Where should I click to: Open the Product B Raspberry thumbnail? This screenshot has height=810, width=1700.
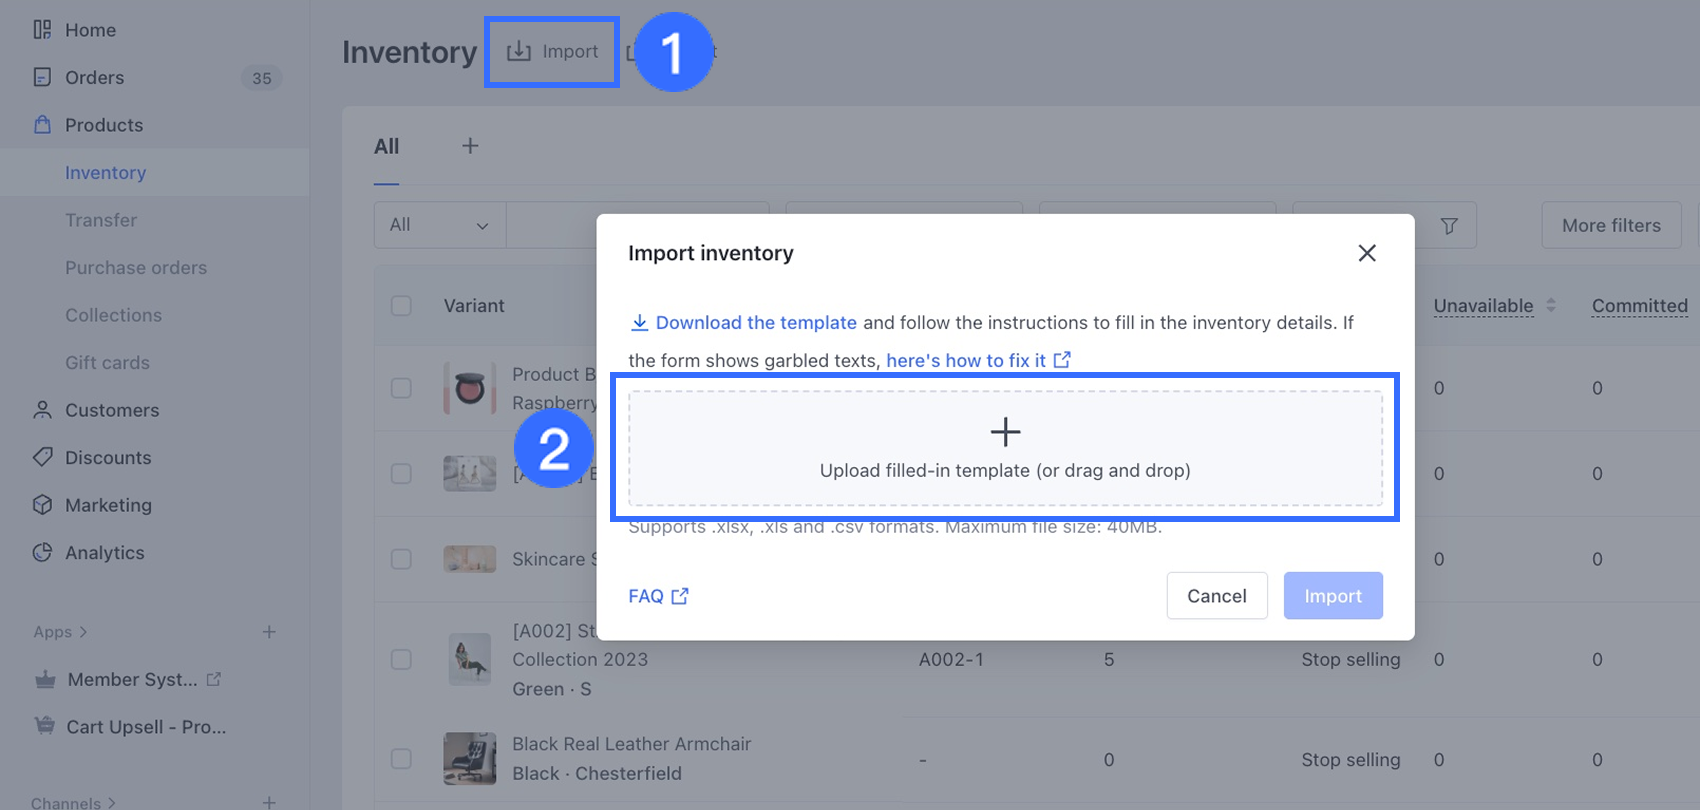pyautogui.click(x=469, y=388)
